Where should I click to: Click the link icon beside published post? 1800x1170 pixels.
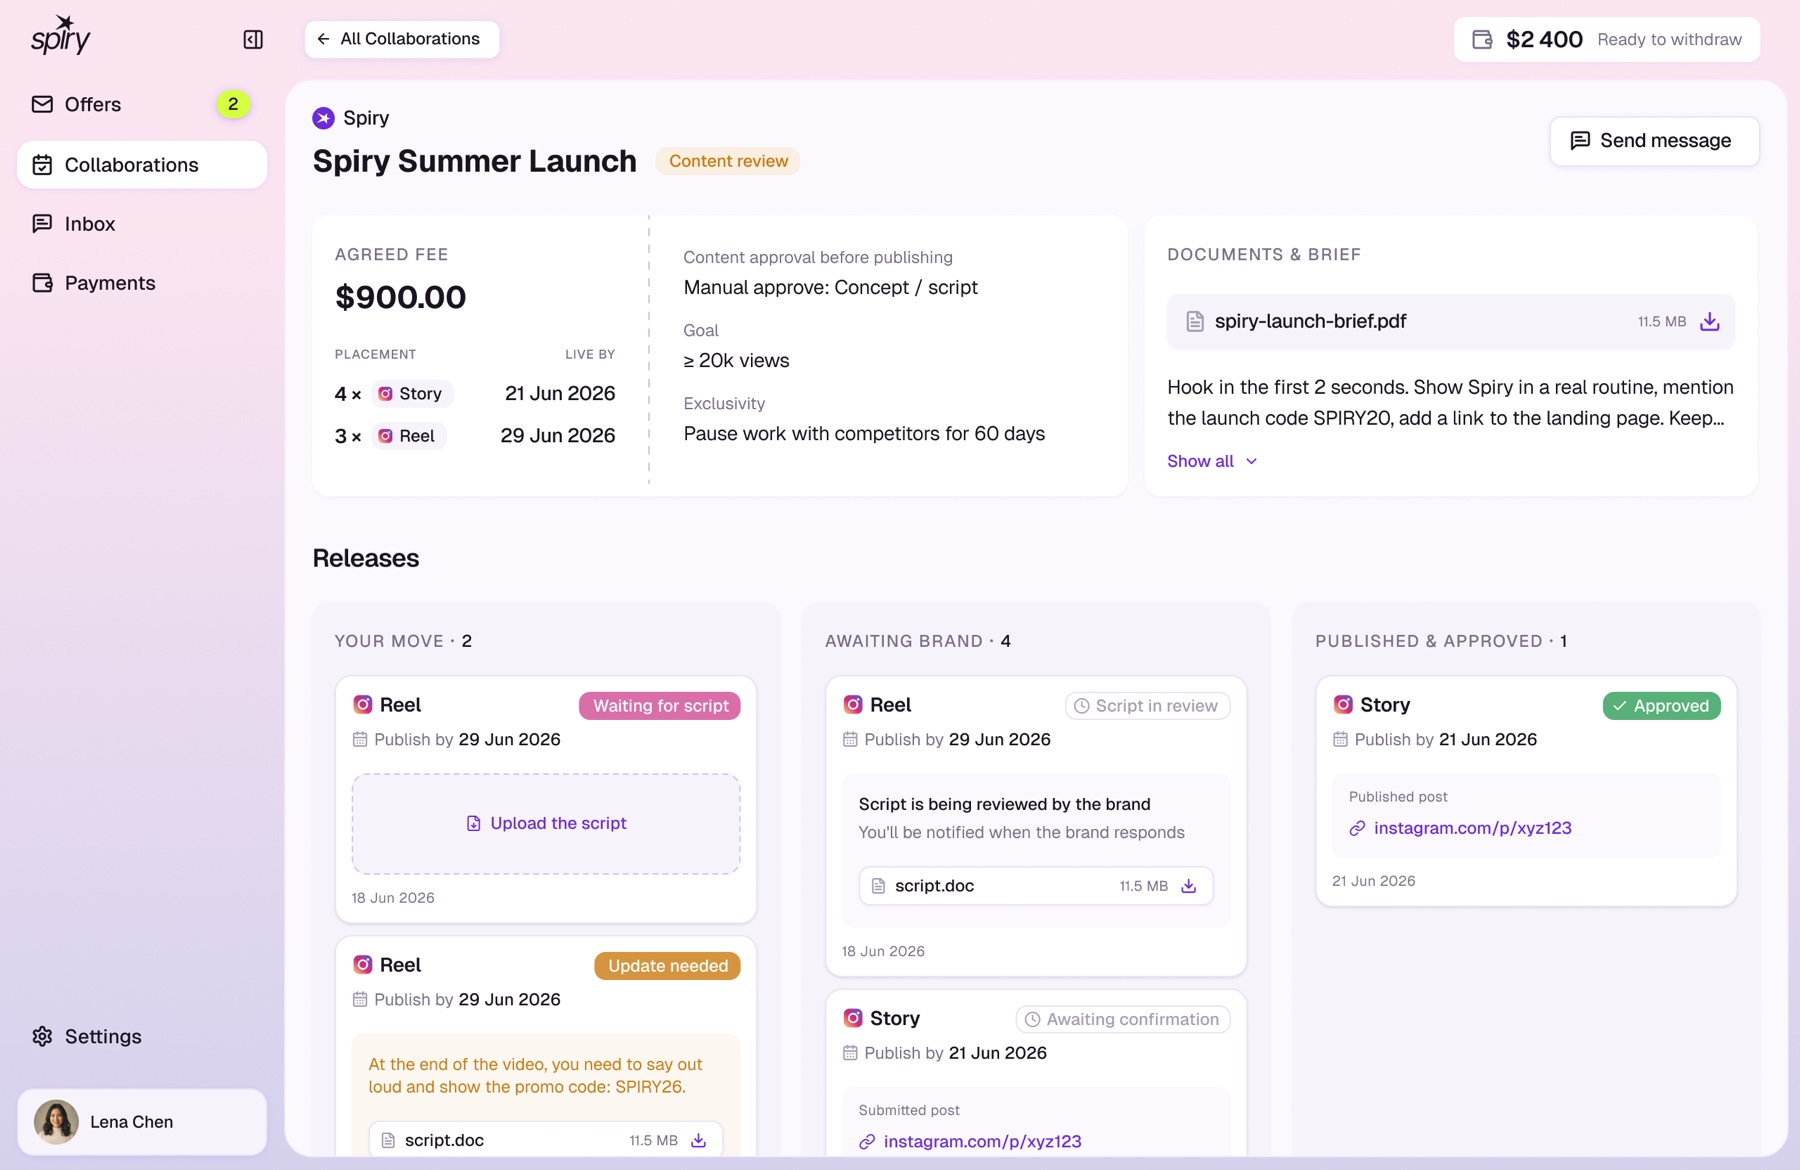[x=1357, y=829]
